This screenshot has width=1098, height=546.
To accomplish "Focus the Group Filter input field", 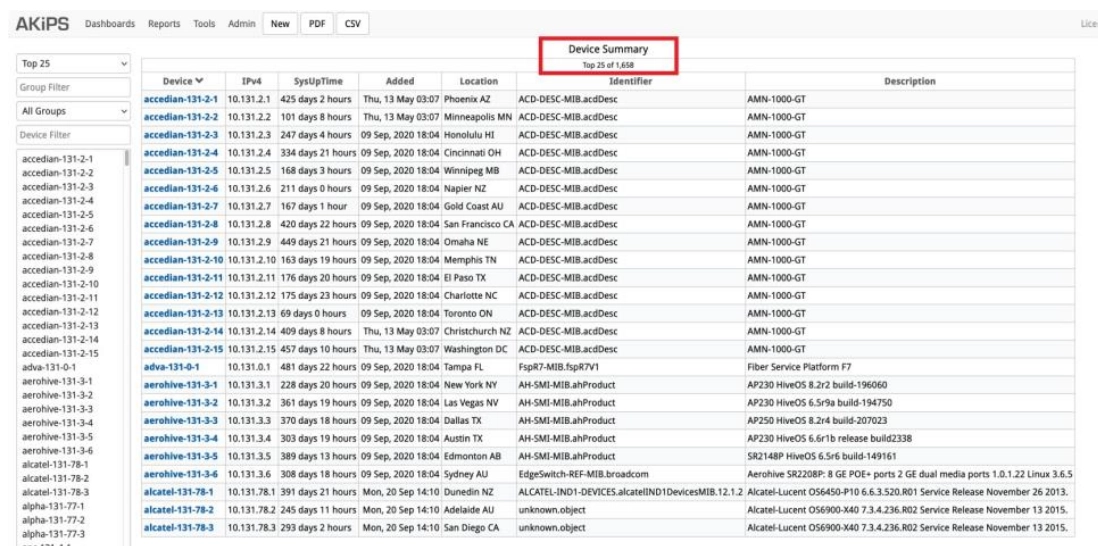I will tap(74, 88).
